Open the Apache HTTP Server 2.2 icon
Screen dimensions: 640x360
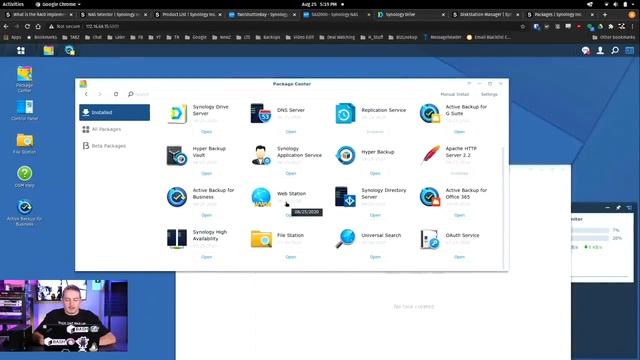tap(430, 156)
